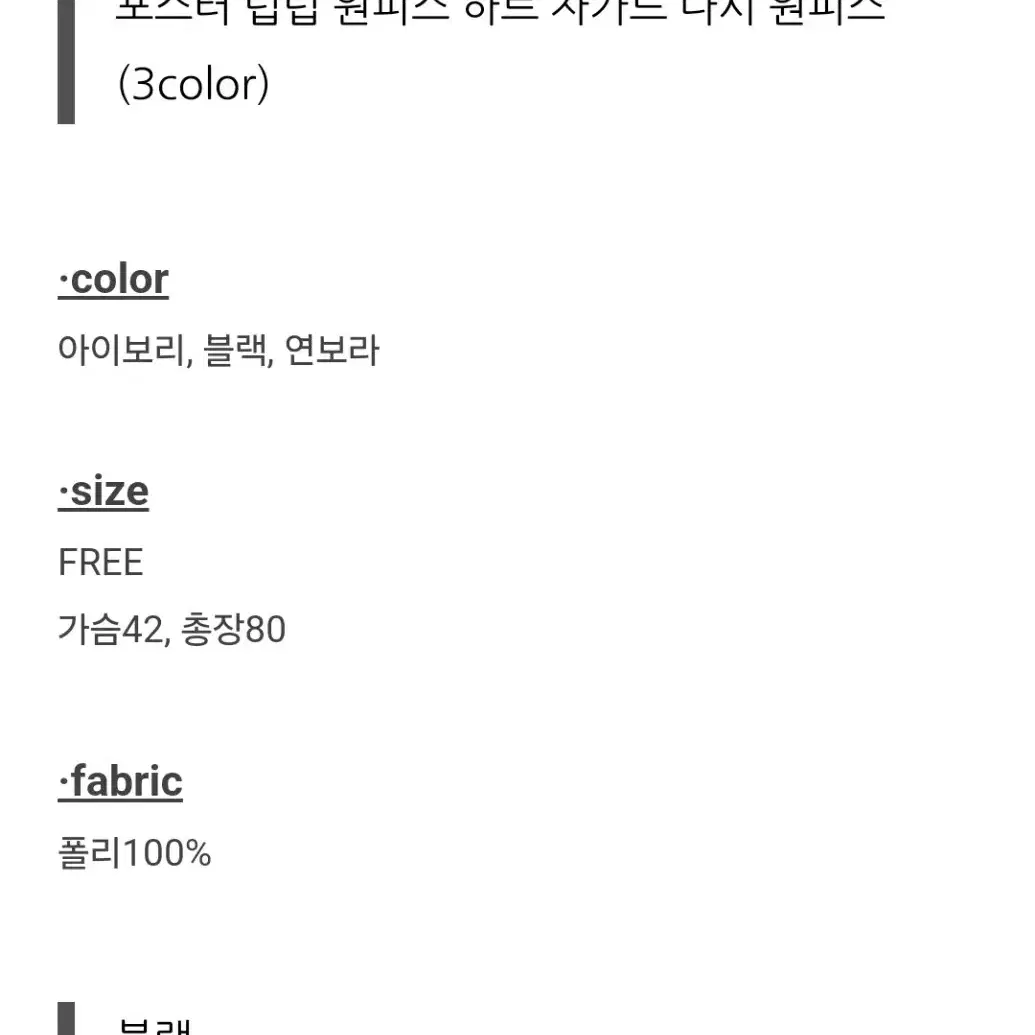Click the bullet dot before color
1035x1035 pixels.
[x=63, y=280]
